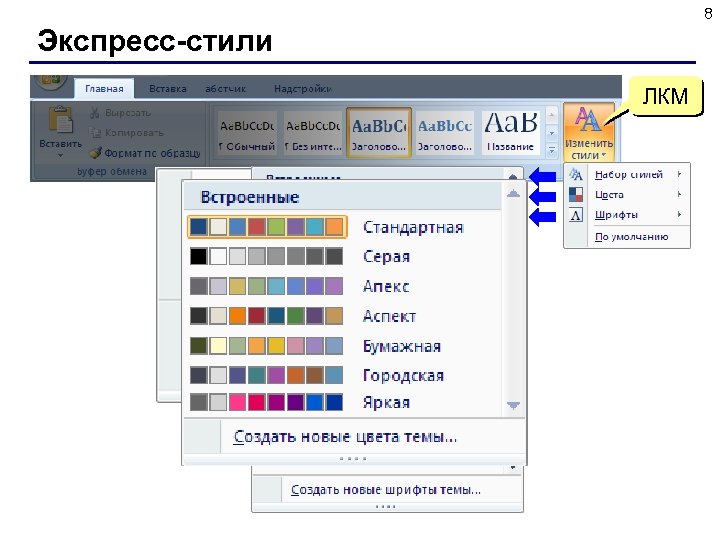Click the Аспект theme label
The width and height of the screenshot is (720, 540).
(389, 316)
